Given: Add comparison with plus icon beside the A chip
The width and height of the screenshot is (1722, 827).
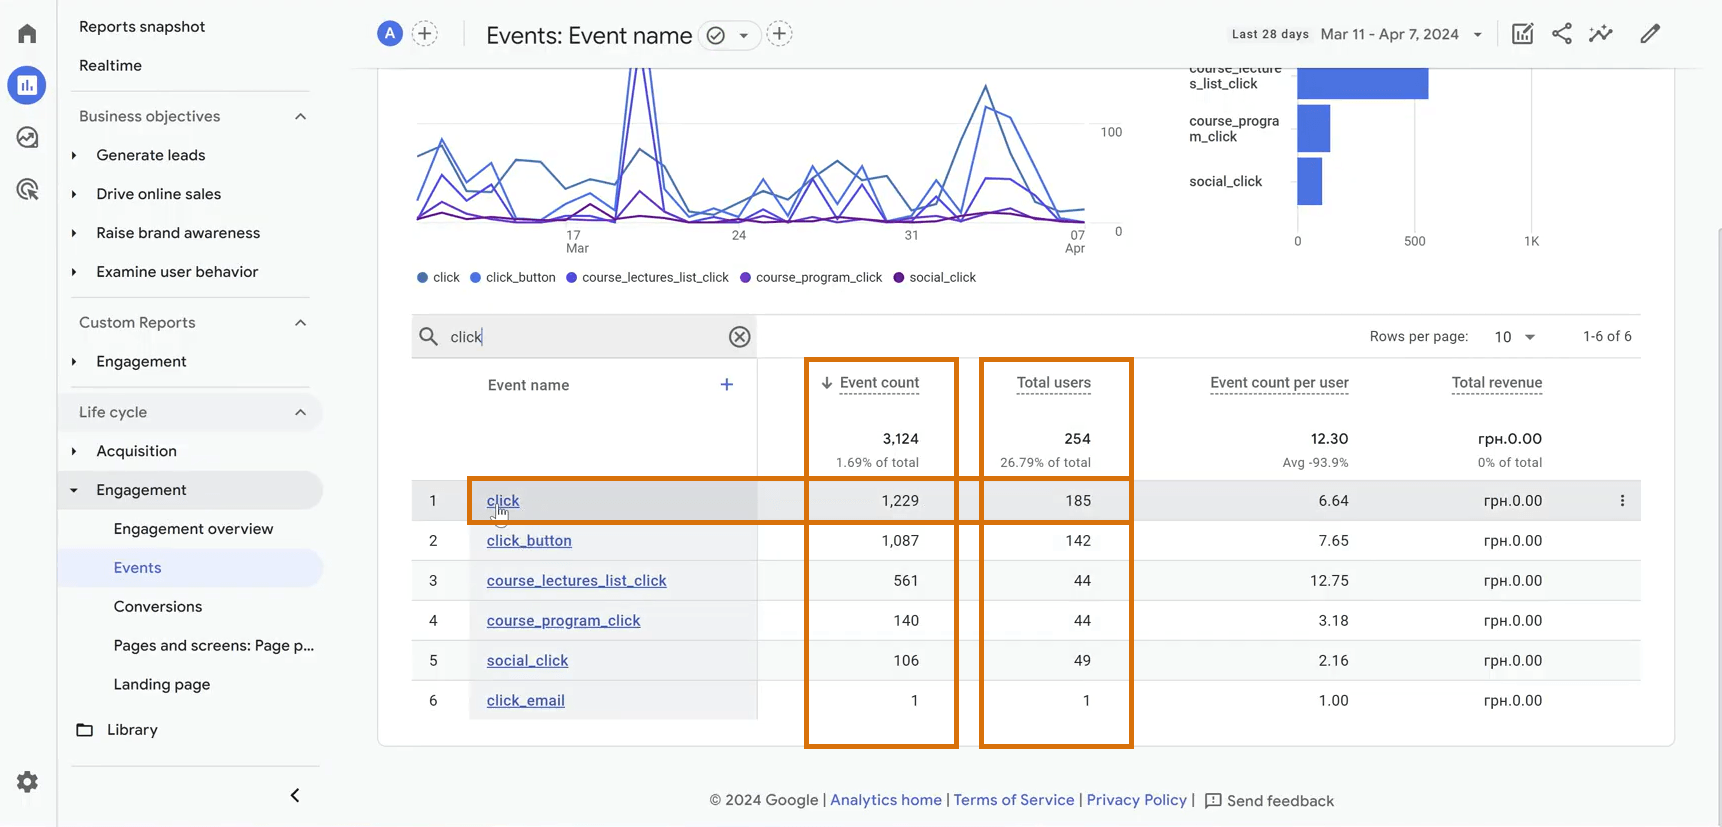Looking at the screenshot, I should click(425, 34).
